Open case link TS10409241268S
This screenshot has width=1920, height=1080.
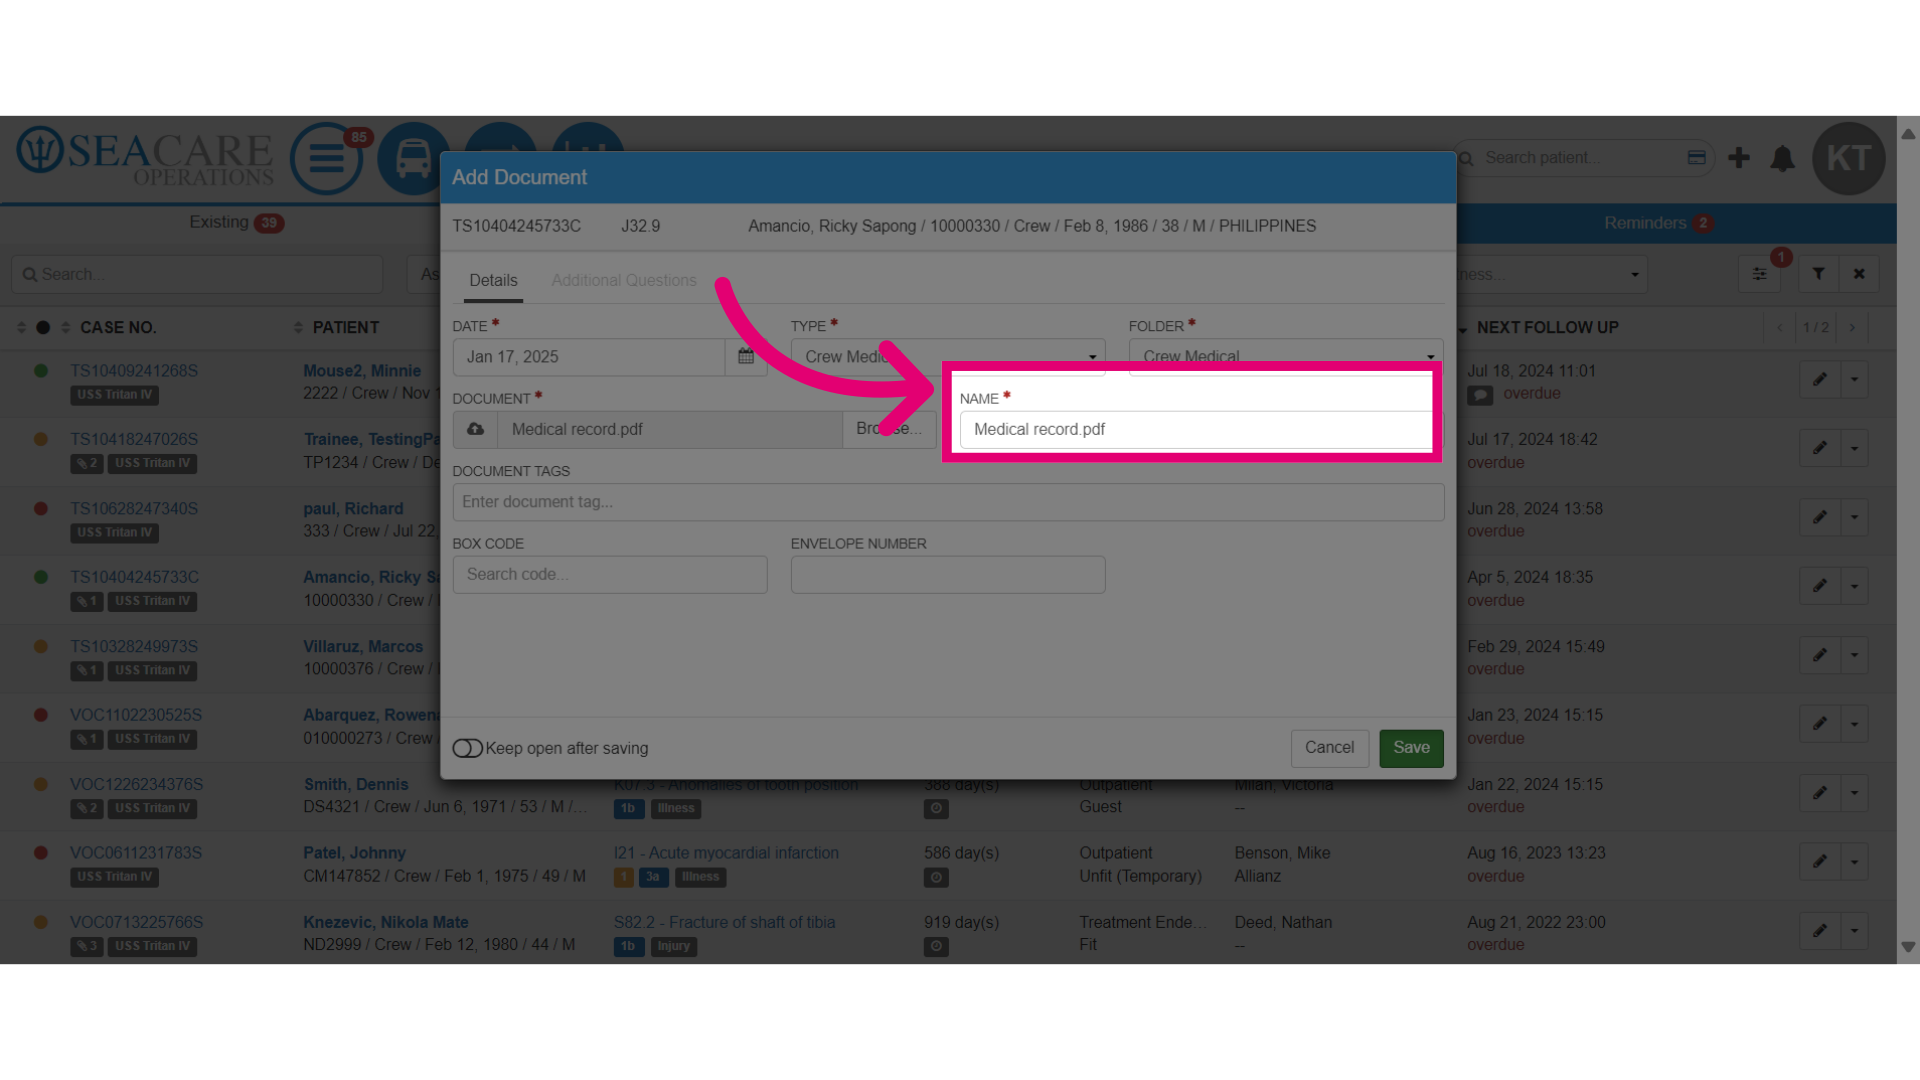[134, 371]
